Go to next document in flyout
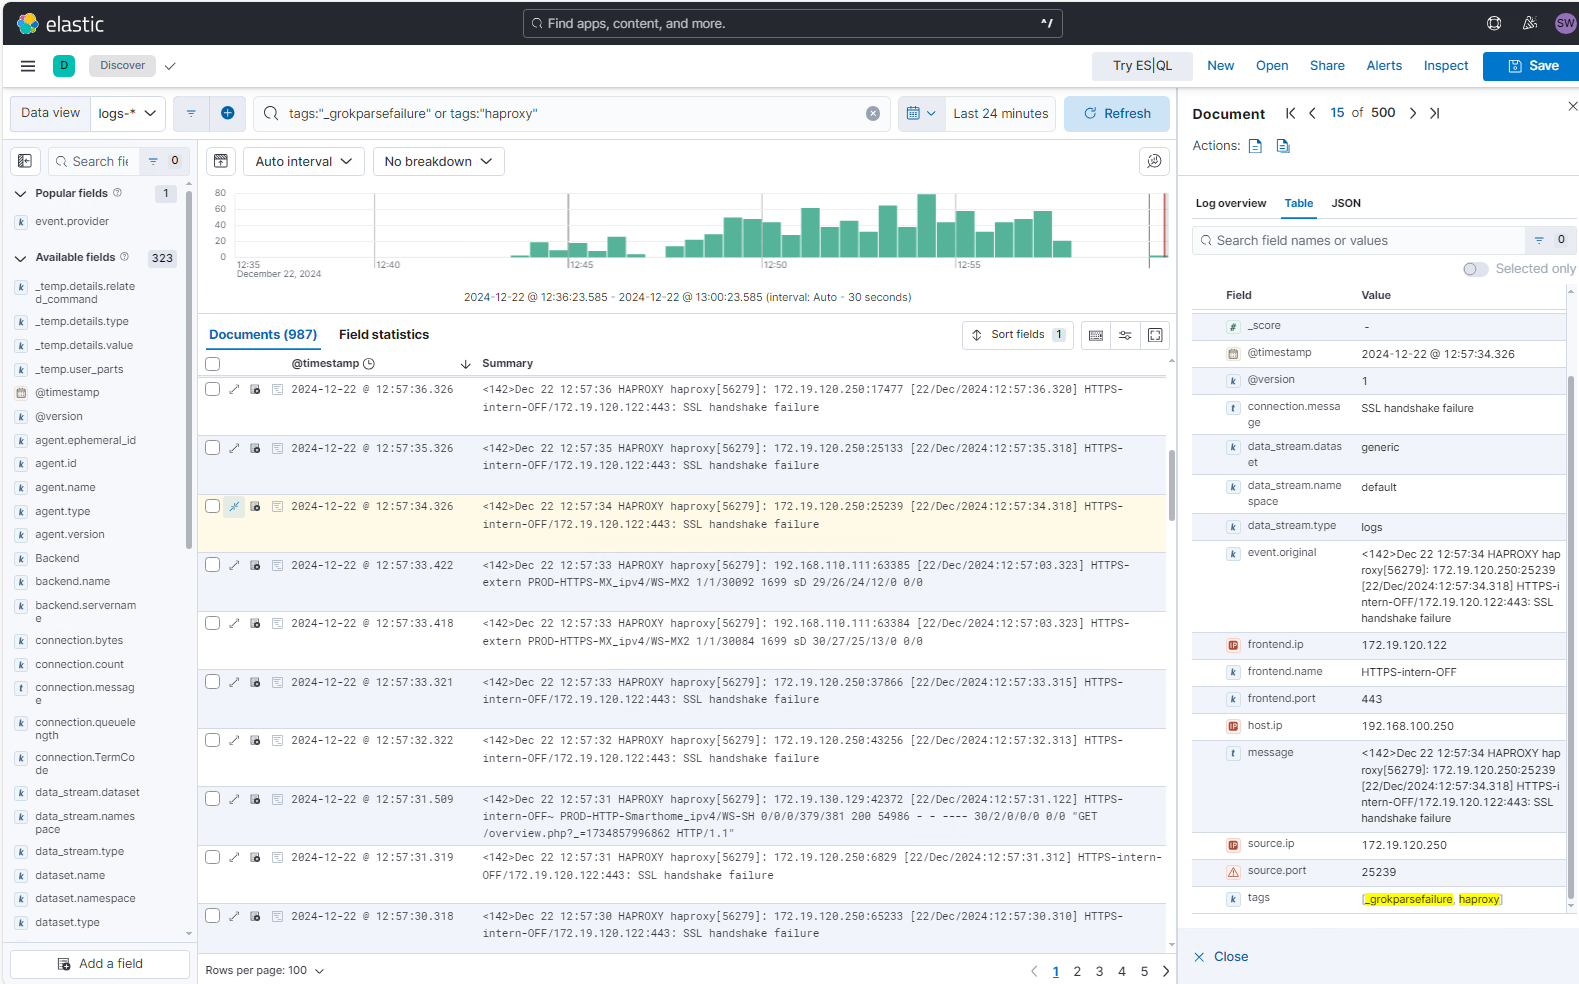Screen dimensions: 1579x984 pos(1413,113)
